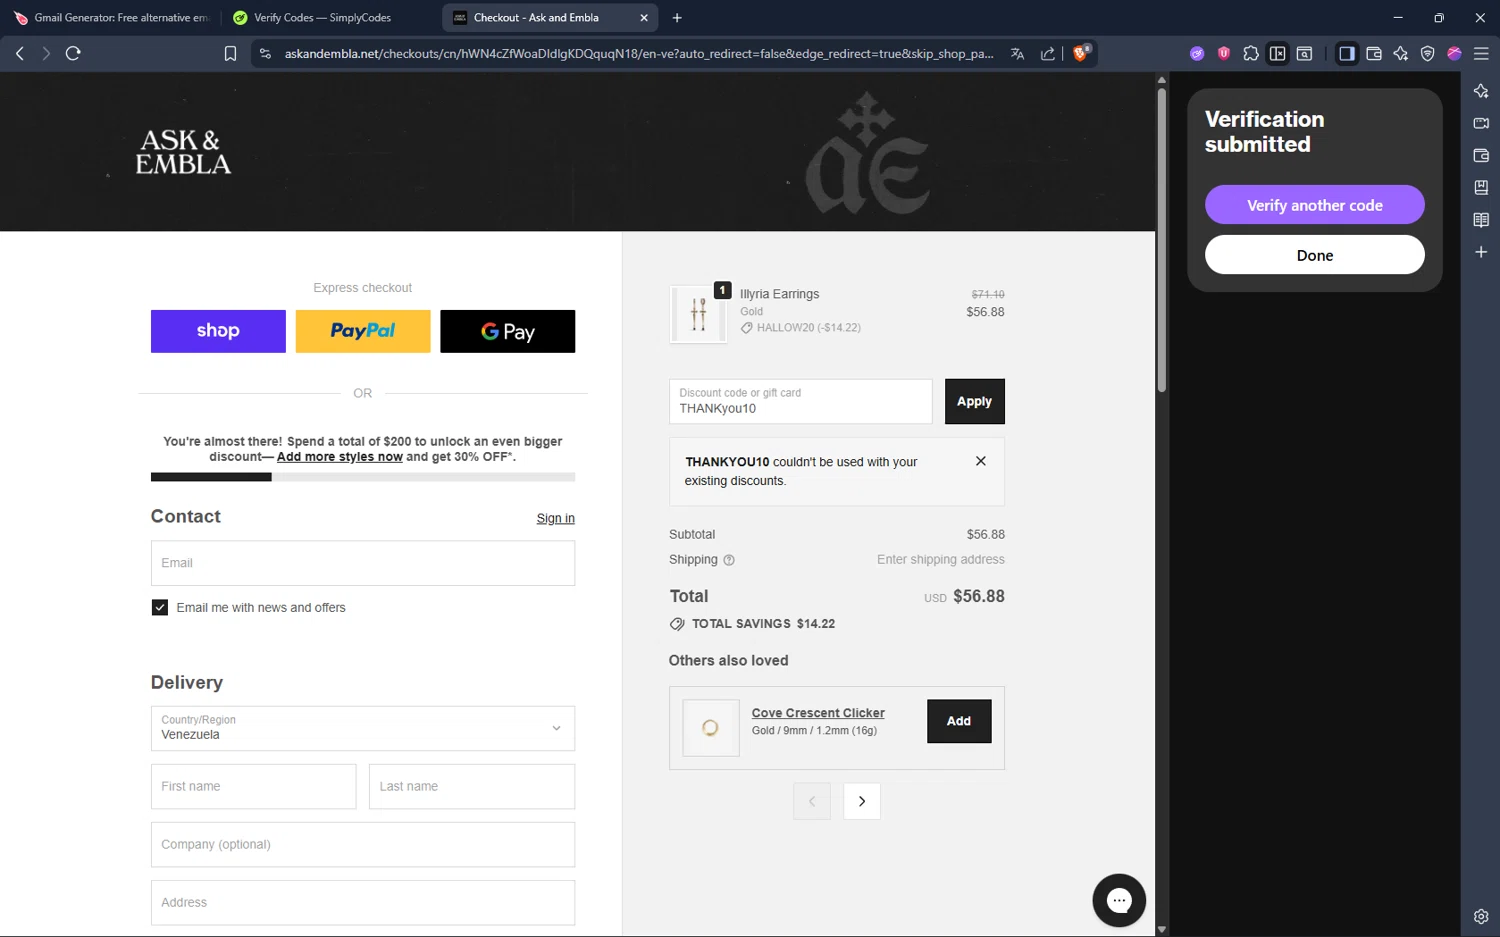Go forward with the browser forward arrow
The width and height of the screenshot is (1500, 937).
(46, 54)
